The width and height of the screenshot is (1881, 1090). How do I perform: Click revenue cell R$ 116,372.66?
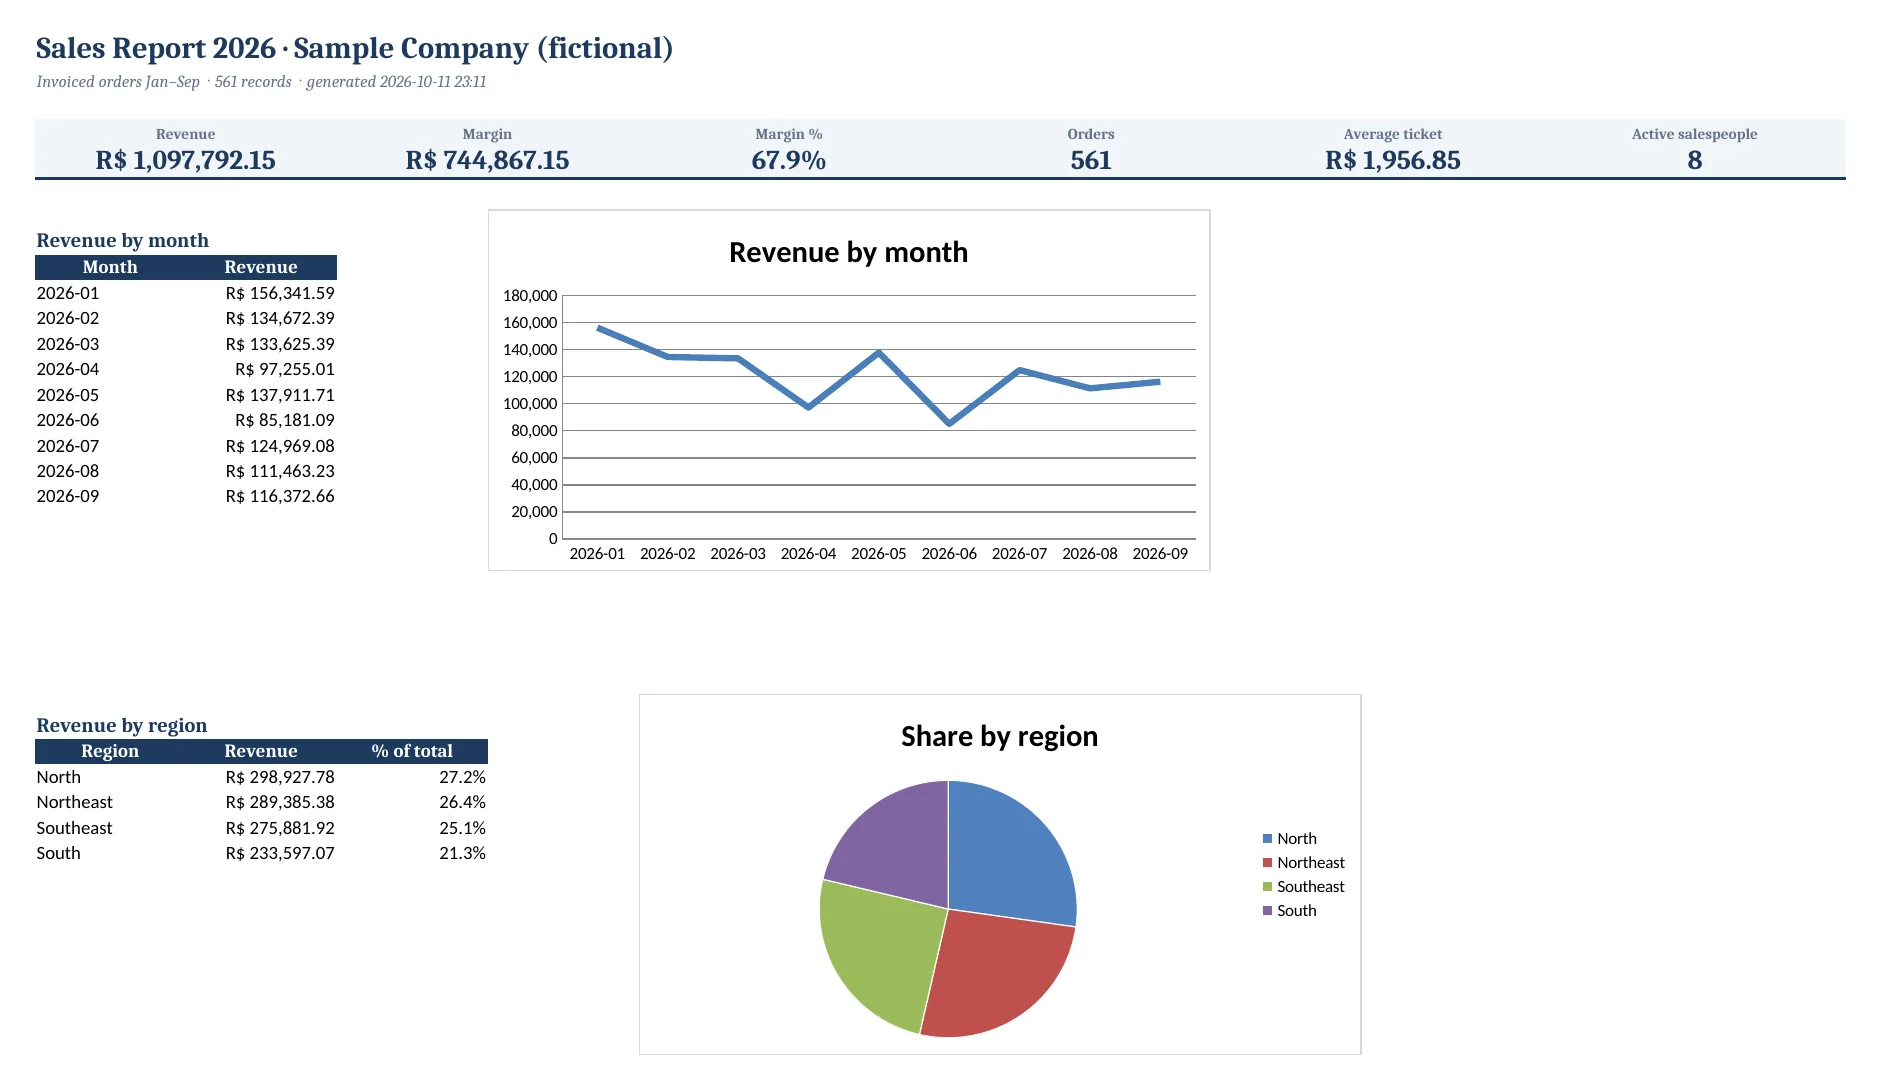point(280,496)
